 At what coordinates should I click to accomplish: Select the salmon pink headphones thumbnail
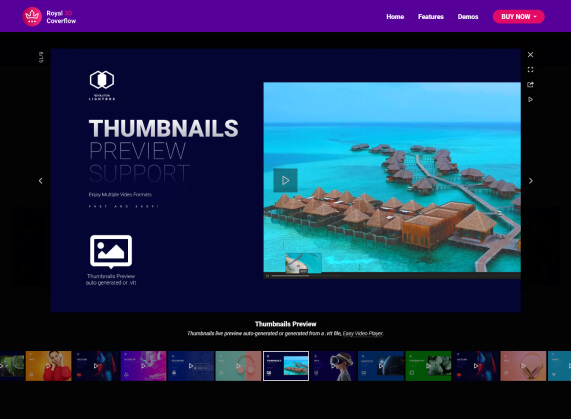click(523, 366)
